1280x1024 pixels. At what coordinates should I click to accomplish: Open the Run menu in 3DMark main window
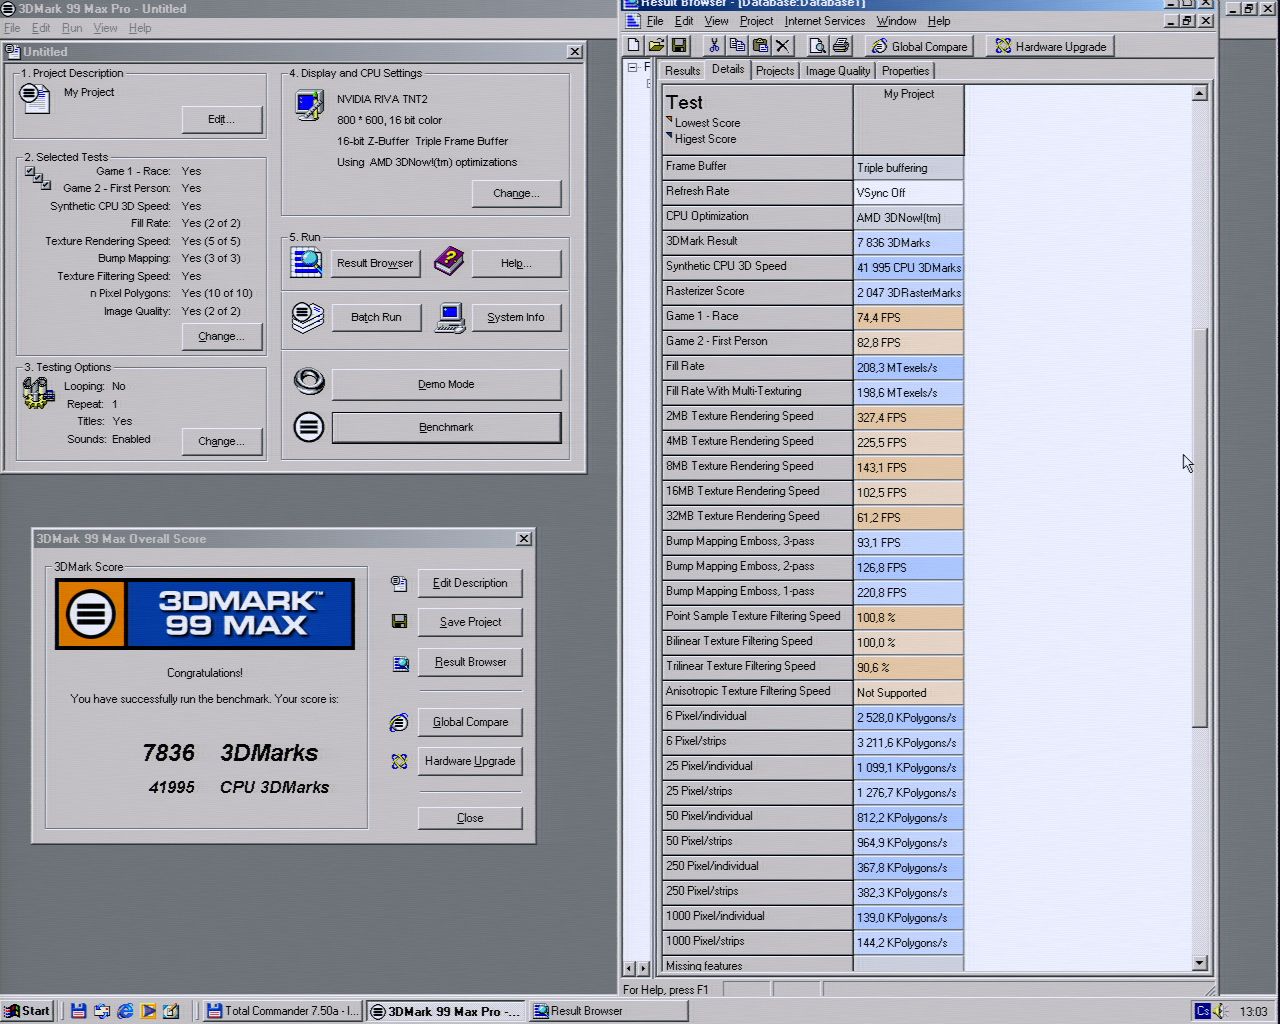click(72, 28)
